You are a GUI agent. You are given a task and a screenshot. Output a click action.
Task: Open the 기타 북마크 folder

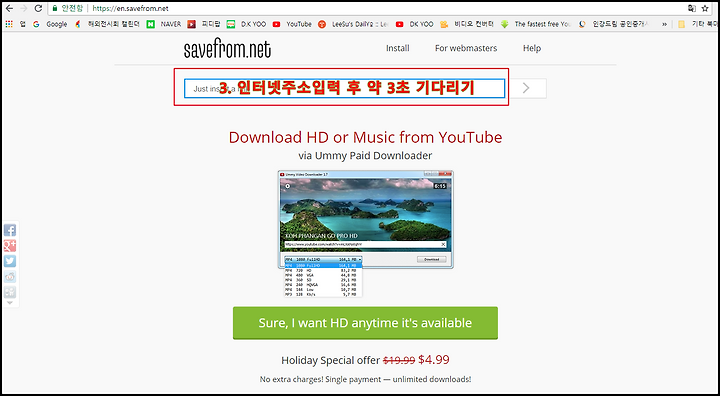[698, 24]
